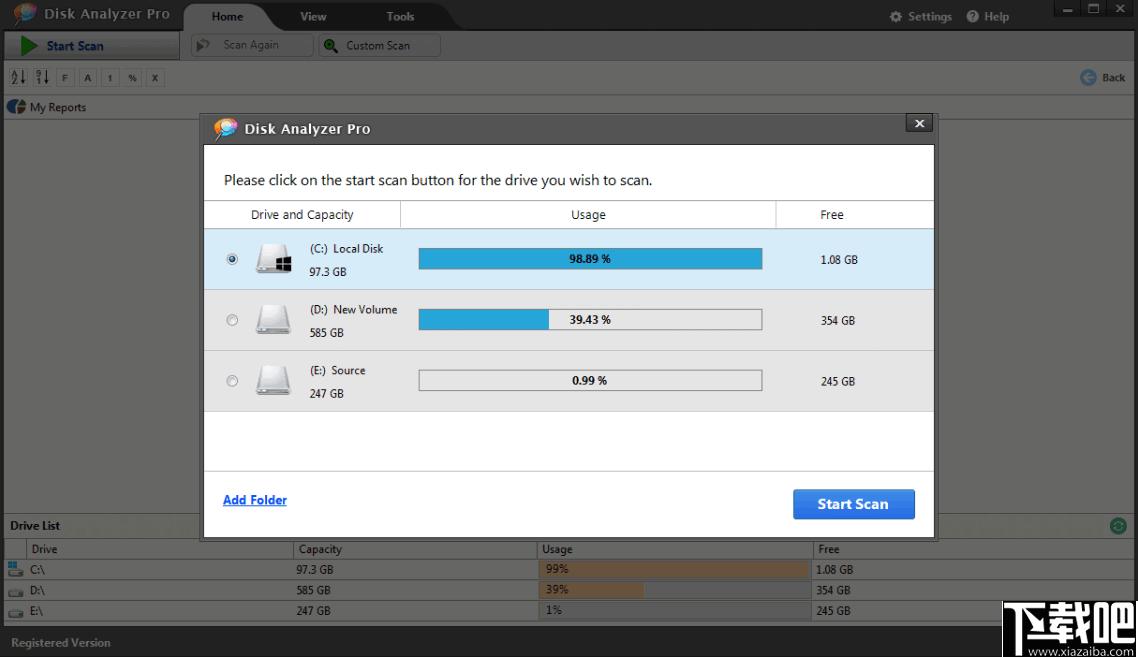The height and width of the screenshot is (657, 1138).
Task: Click the D: New Volume drive icon
Action: point(274,319)
